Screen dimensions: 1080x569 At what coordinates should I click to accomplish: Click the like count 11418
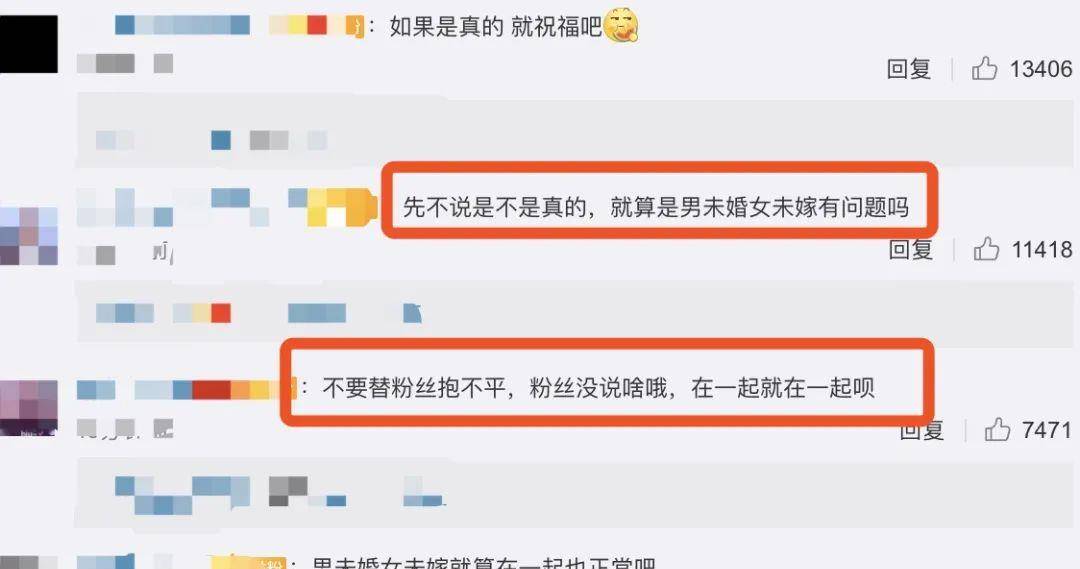[1041, 249]
